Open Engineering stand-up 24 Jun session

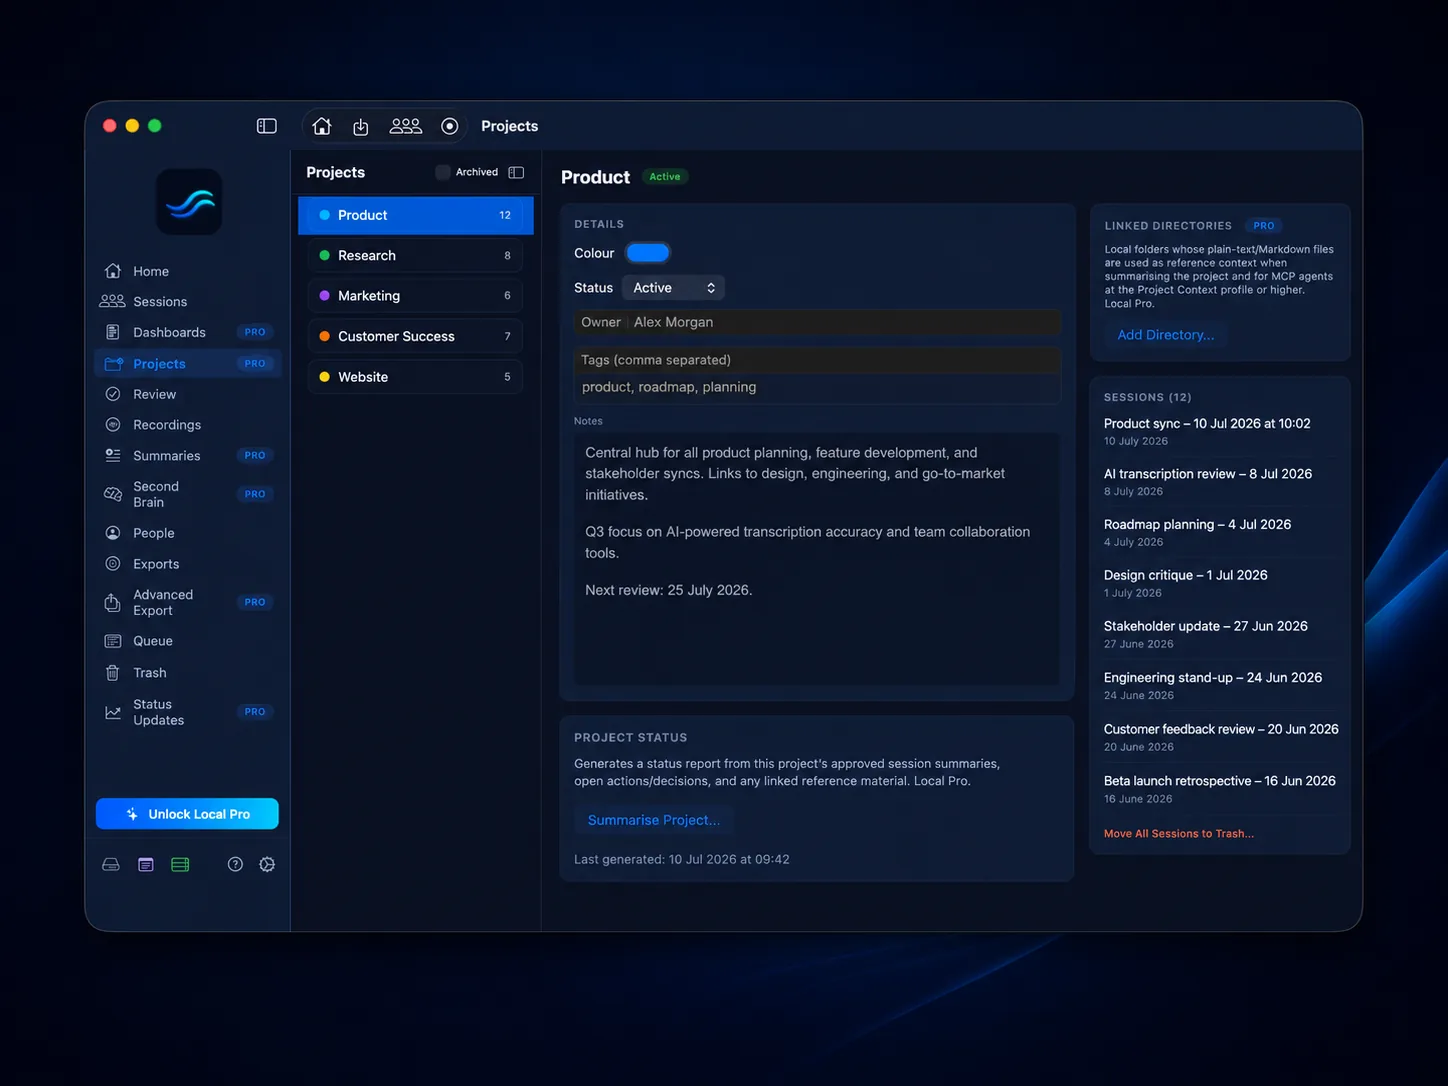(1220, 685)
